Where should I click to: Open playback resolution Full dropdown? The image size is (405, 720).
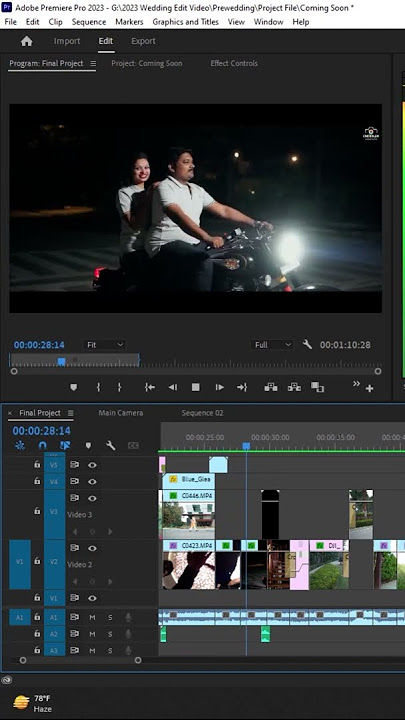(272, 344)
